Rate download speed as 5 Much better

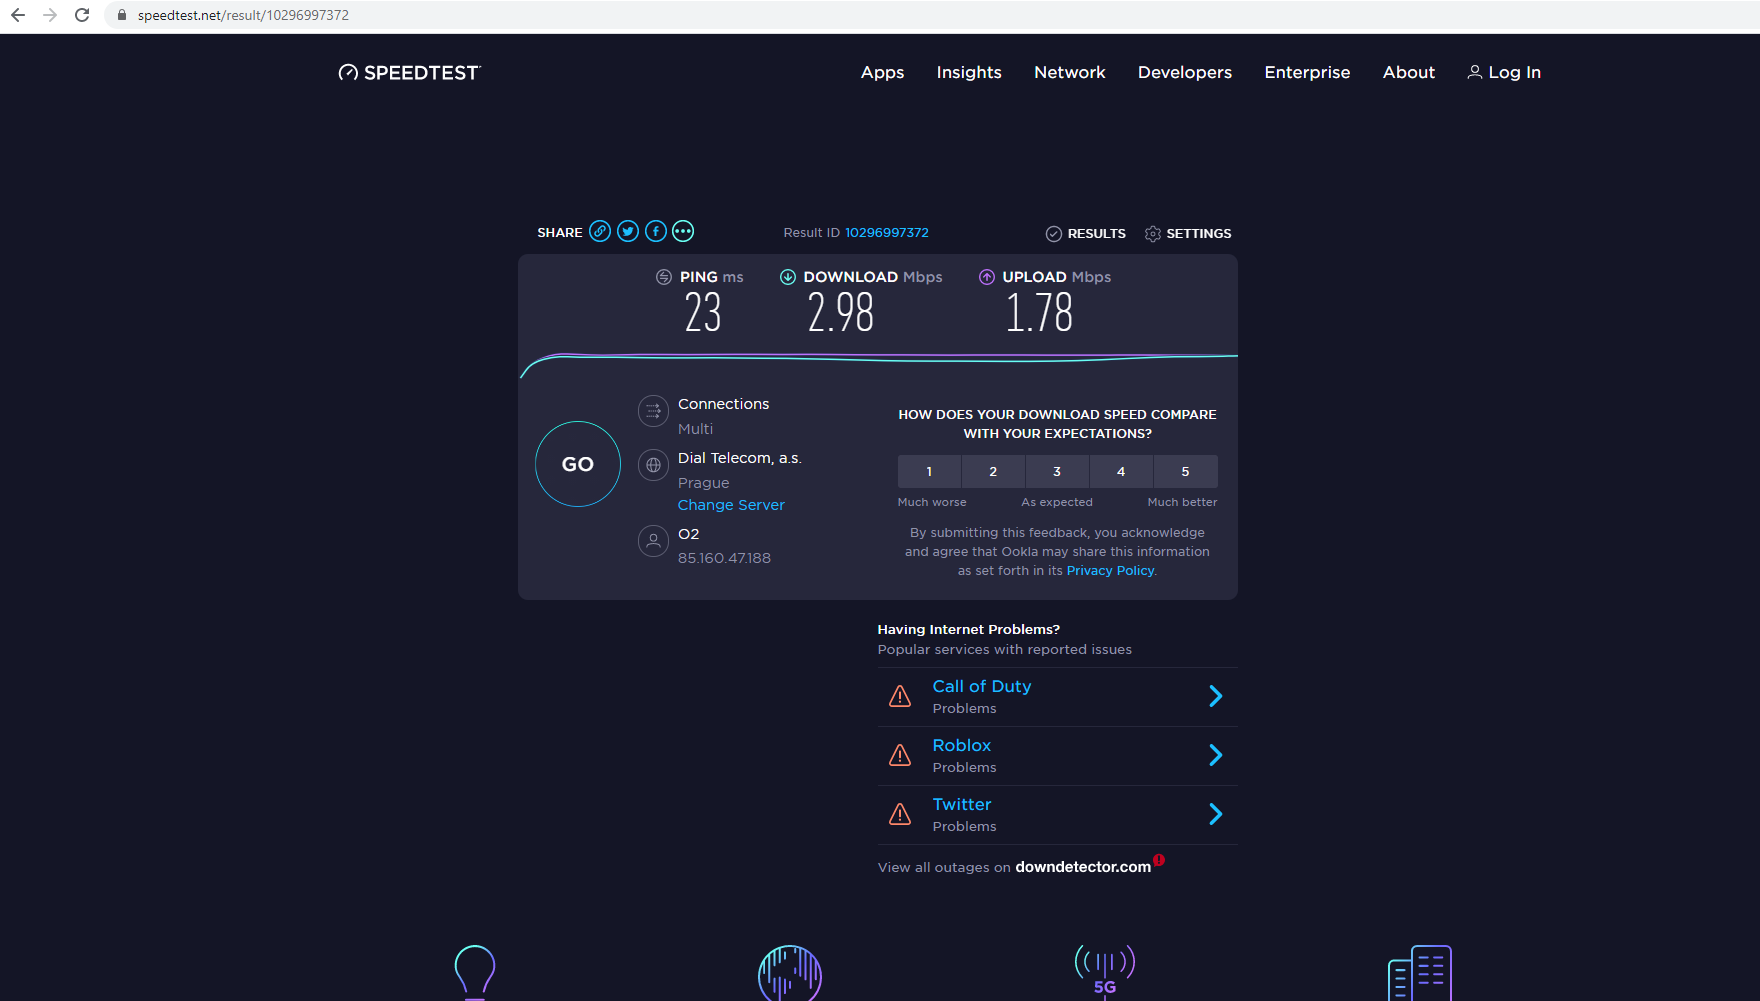pos(1185,471)
